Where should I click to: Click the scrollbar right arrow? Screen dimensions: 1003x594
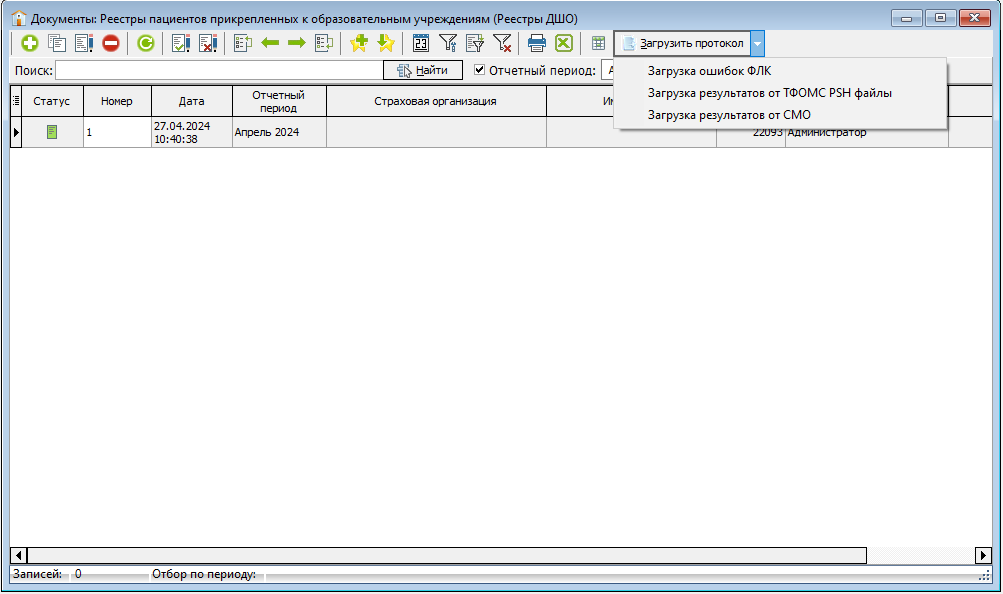983,555
